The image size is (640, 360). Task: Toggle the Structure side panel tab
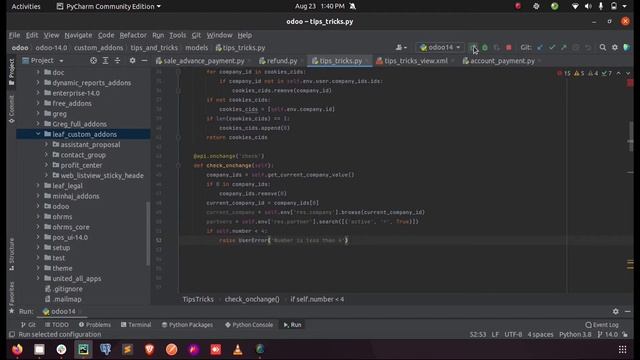[11, 253]
